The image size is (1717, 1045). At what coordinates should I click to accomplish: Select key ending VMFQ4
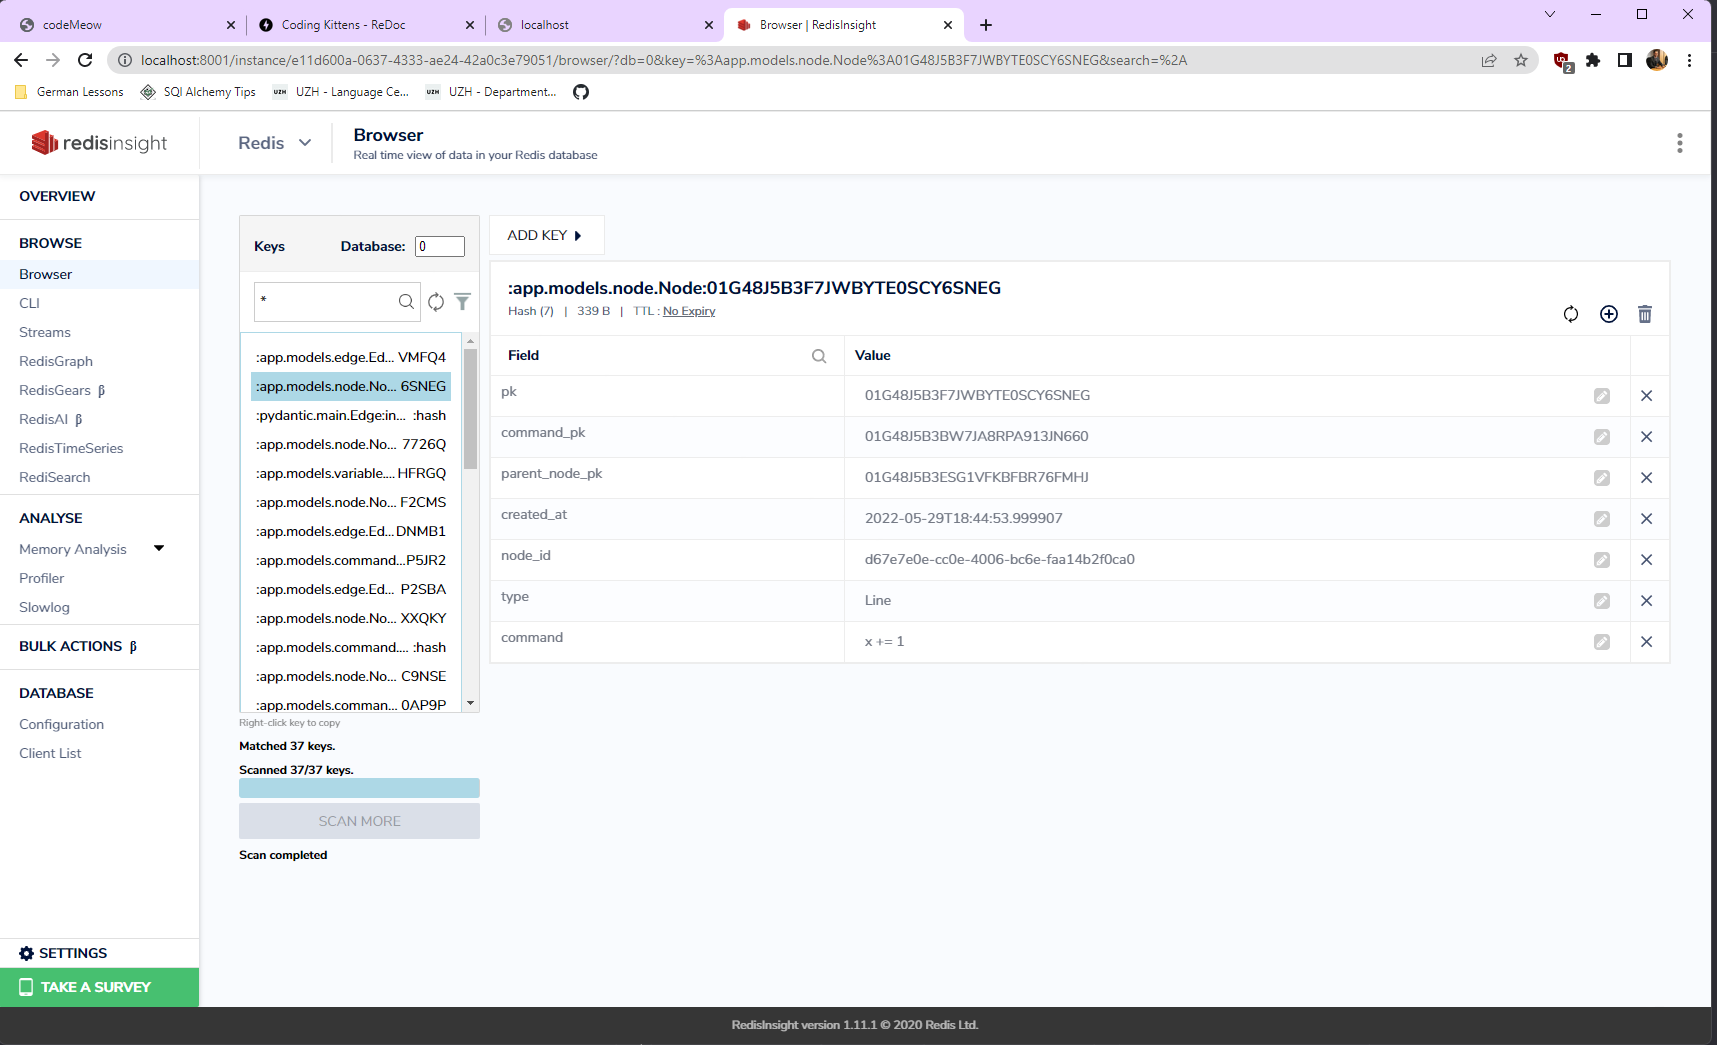(x=351, y=357)
